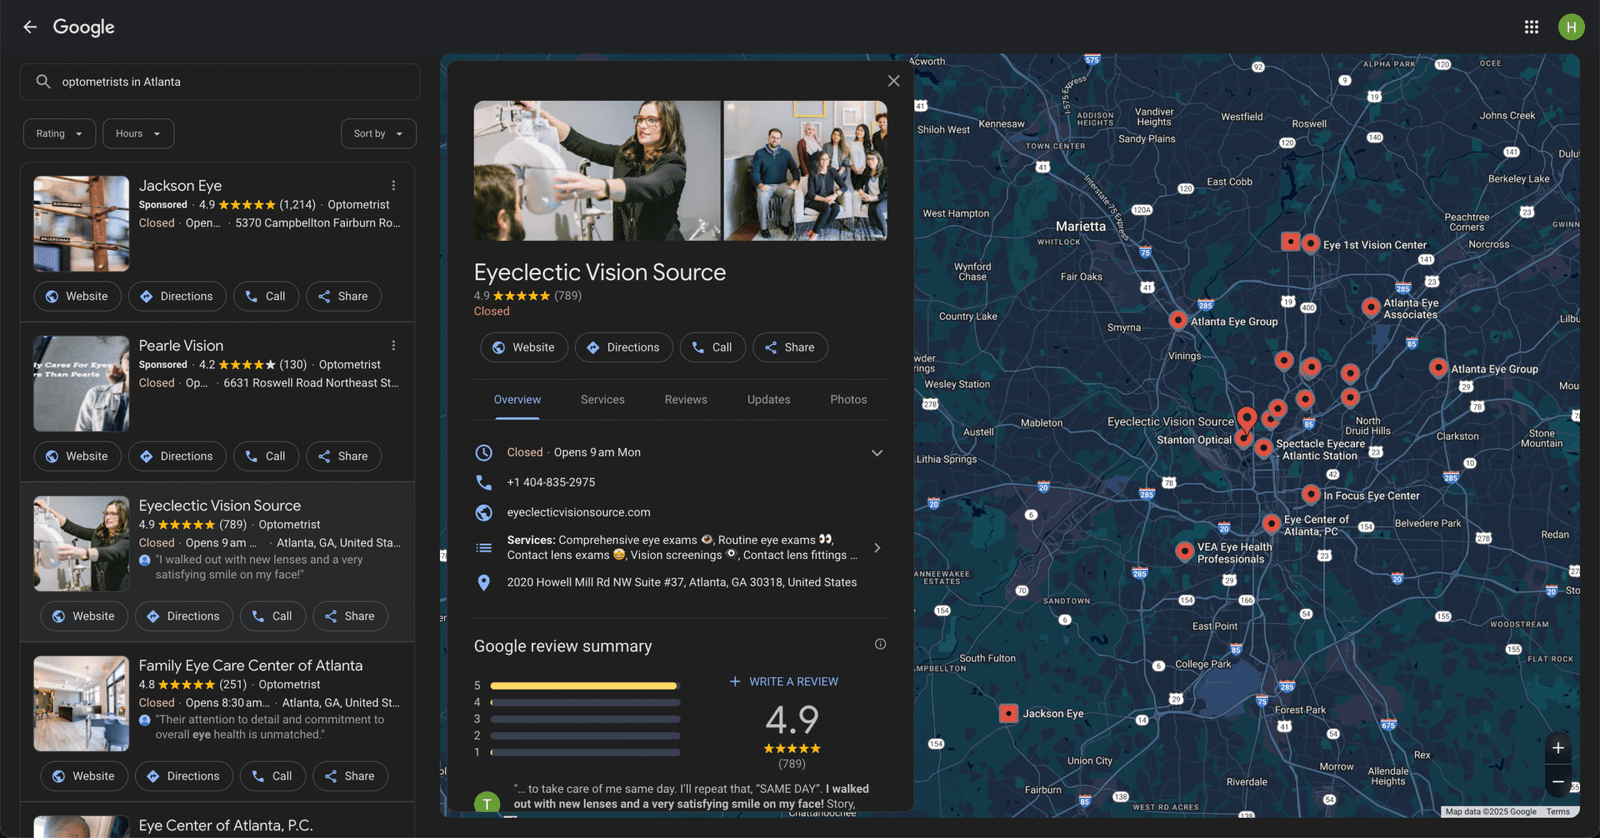
Task: Zoom in on the map
Action: (1558, 748)
